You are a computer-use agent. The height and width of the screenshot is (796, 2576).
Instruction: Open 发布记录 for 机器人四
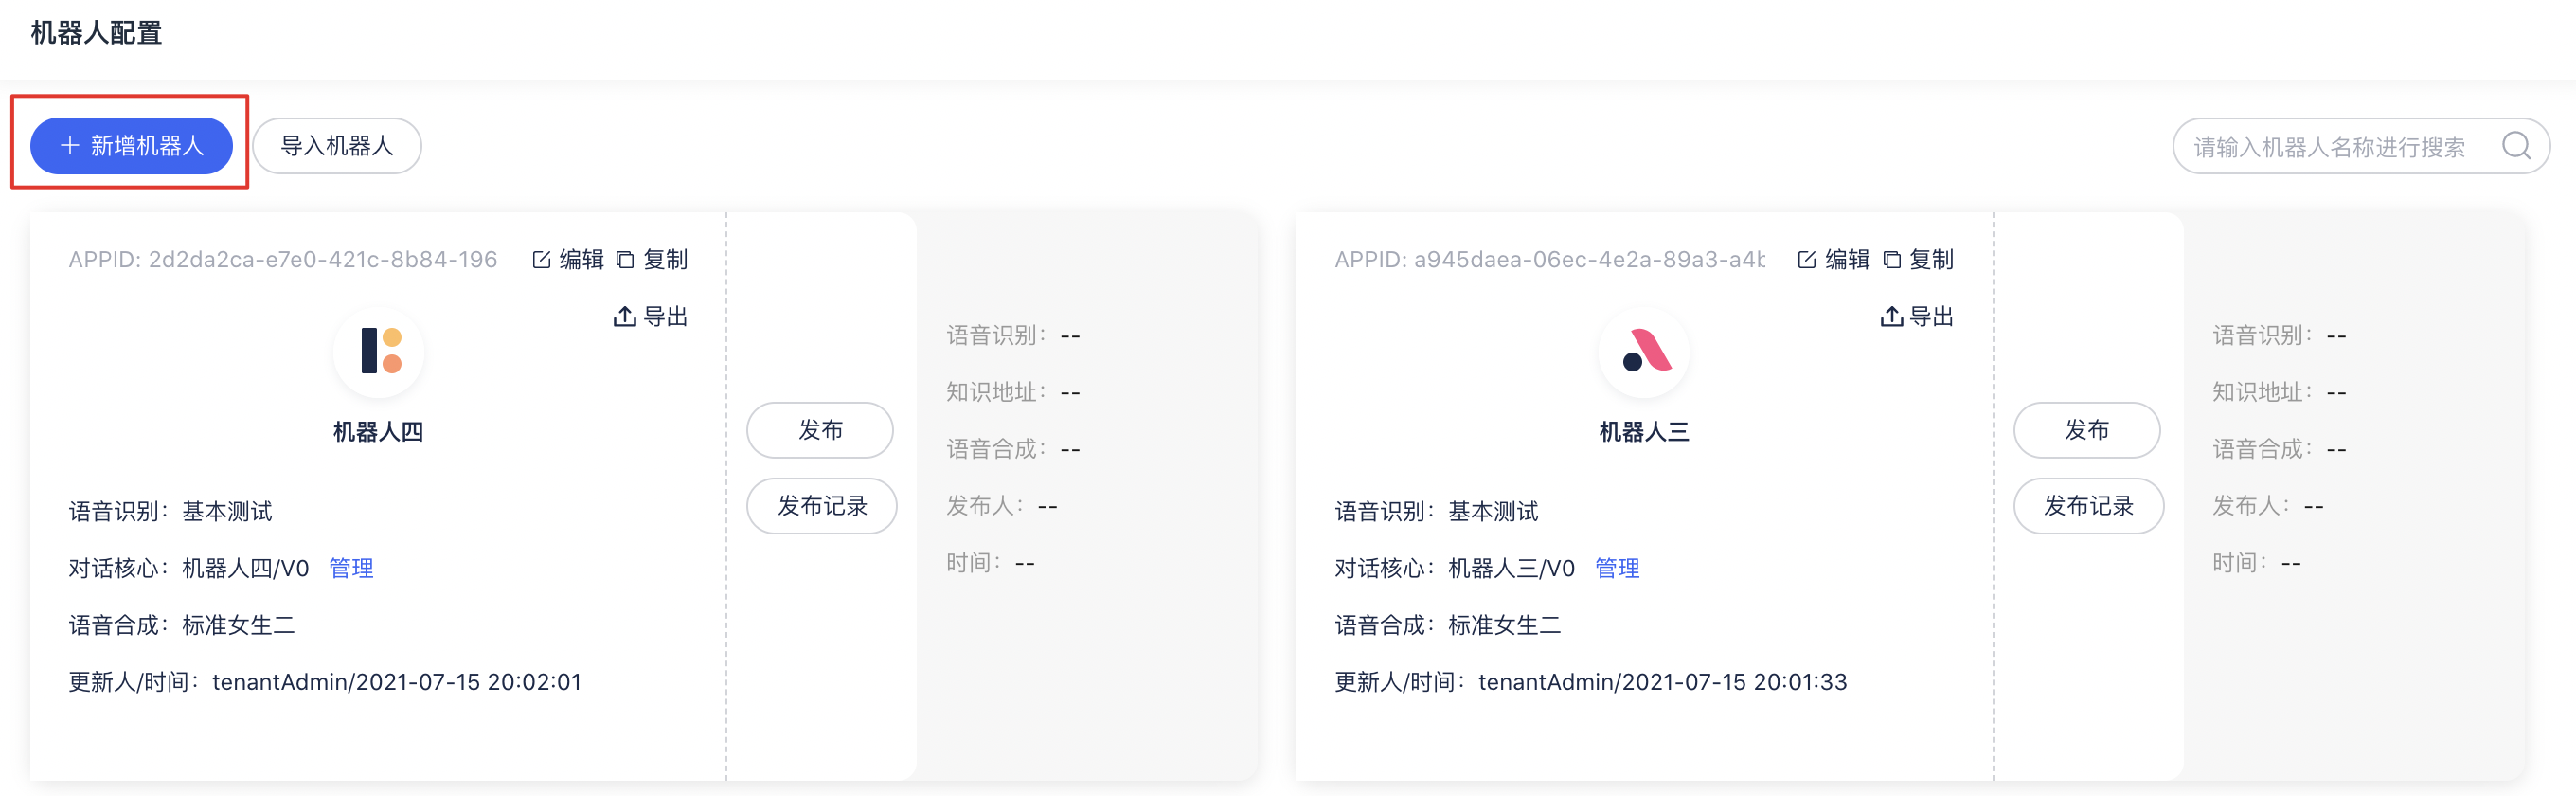click(822, 506)
